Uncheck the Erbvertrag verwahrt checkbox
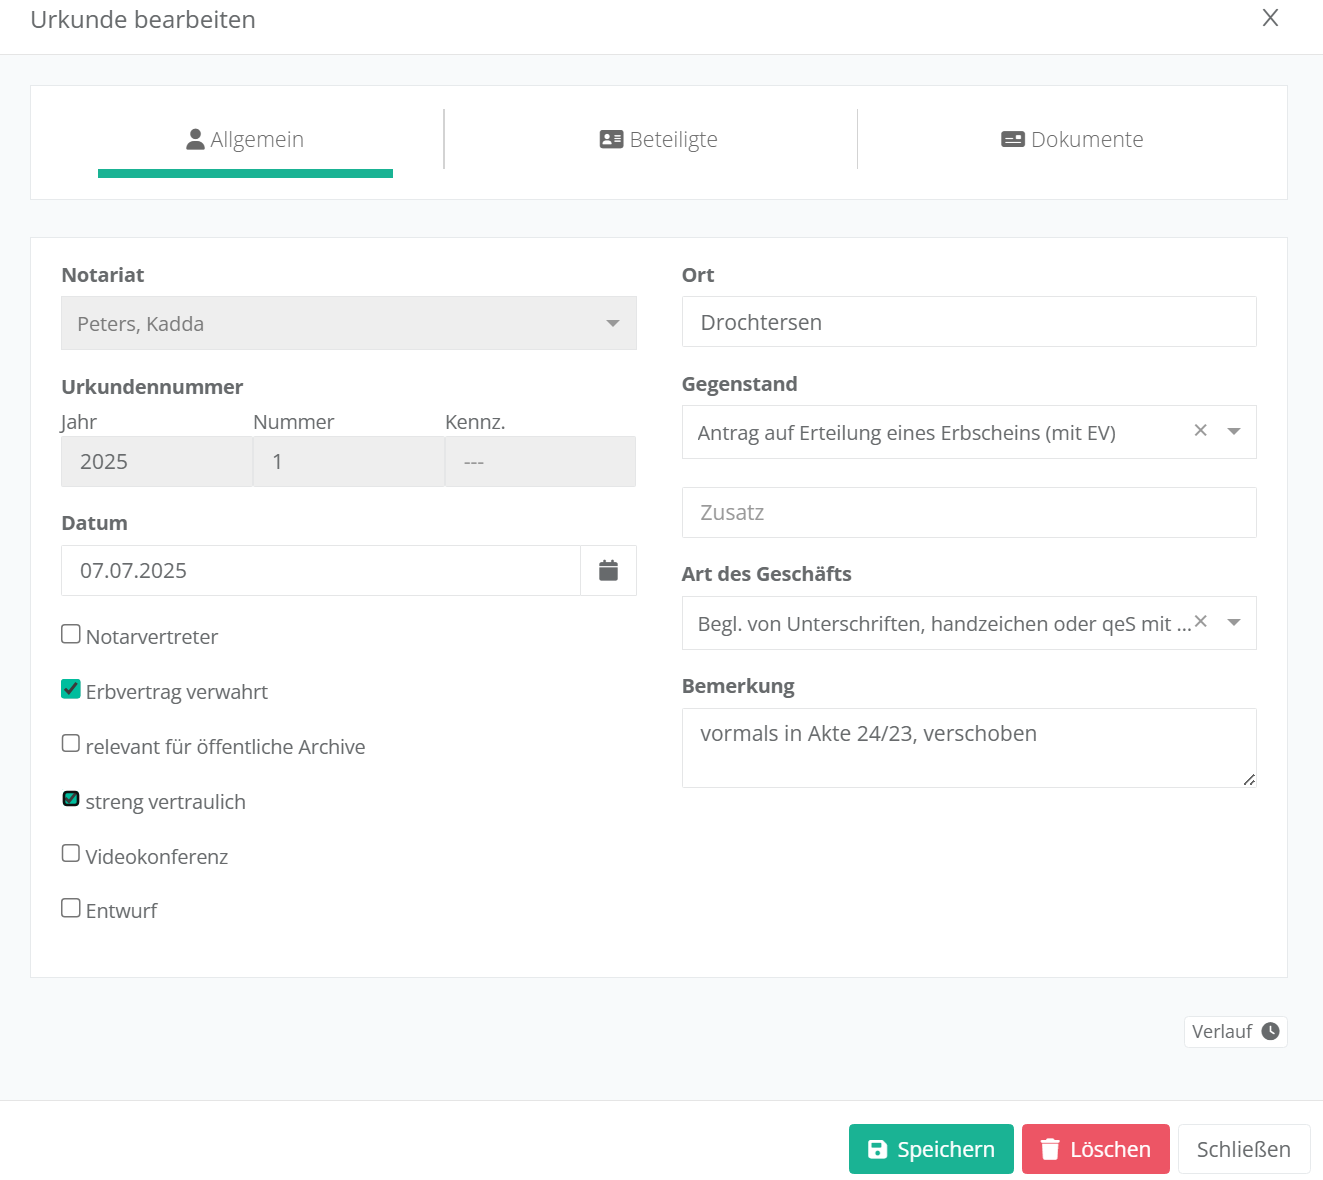Screen dimensions: 1323x1180 click(x=71, y=689)
